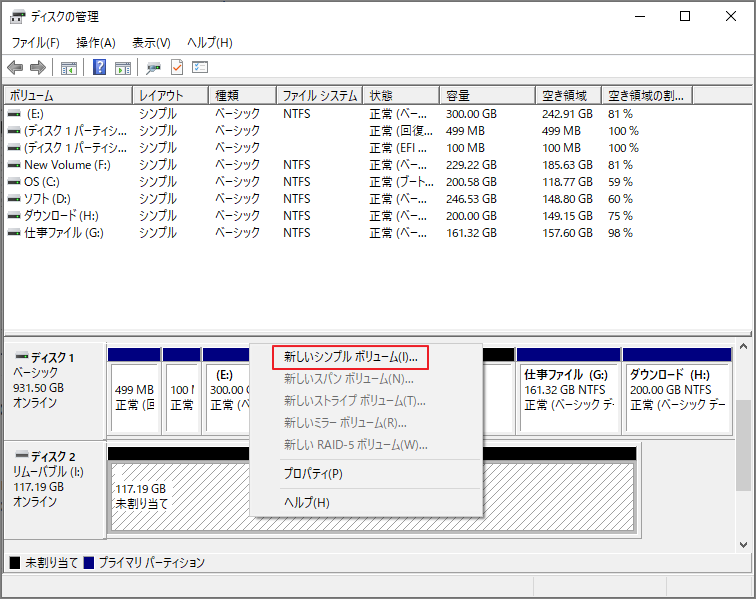The height and width of the screenshot is (599, 756).
Task: Sort by the 空き領域の割... column header
Action: click(x=647, y=95)
